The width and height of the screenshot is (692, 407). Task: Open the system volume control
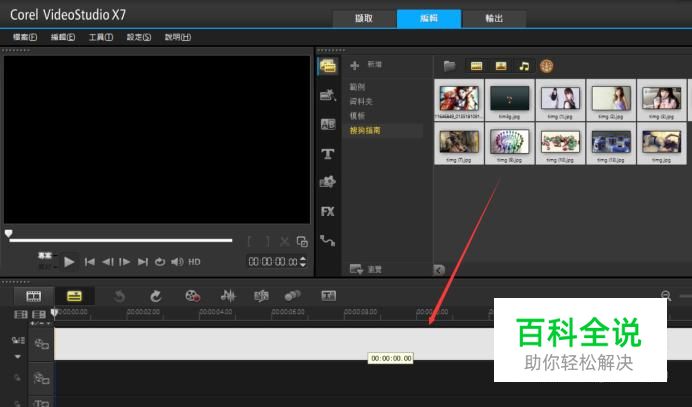click(x=177, y=262)
